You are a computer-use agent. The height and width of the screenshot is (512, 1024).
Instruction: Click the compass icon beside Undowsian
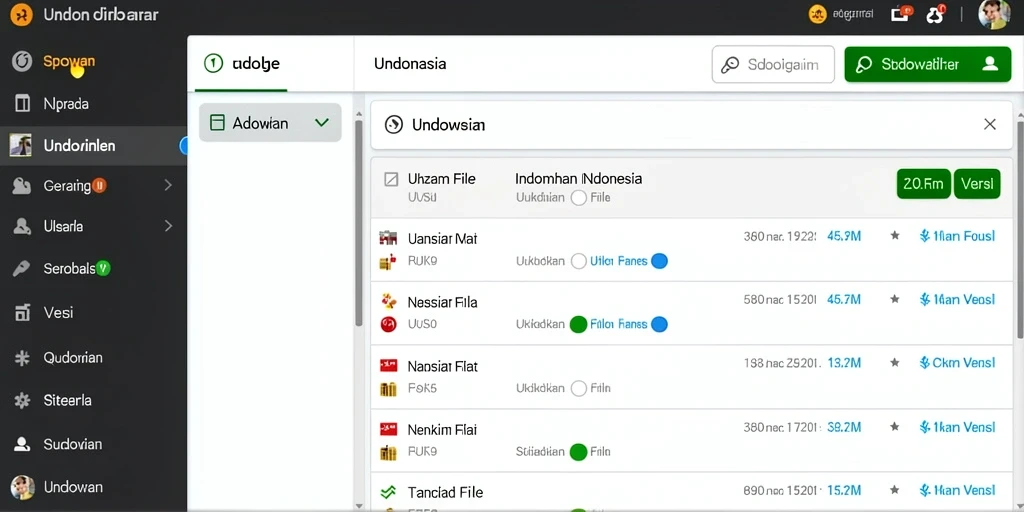[x=394, y=125]
